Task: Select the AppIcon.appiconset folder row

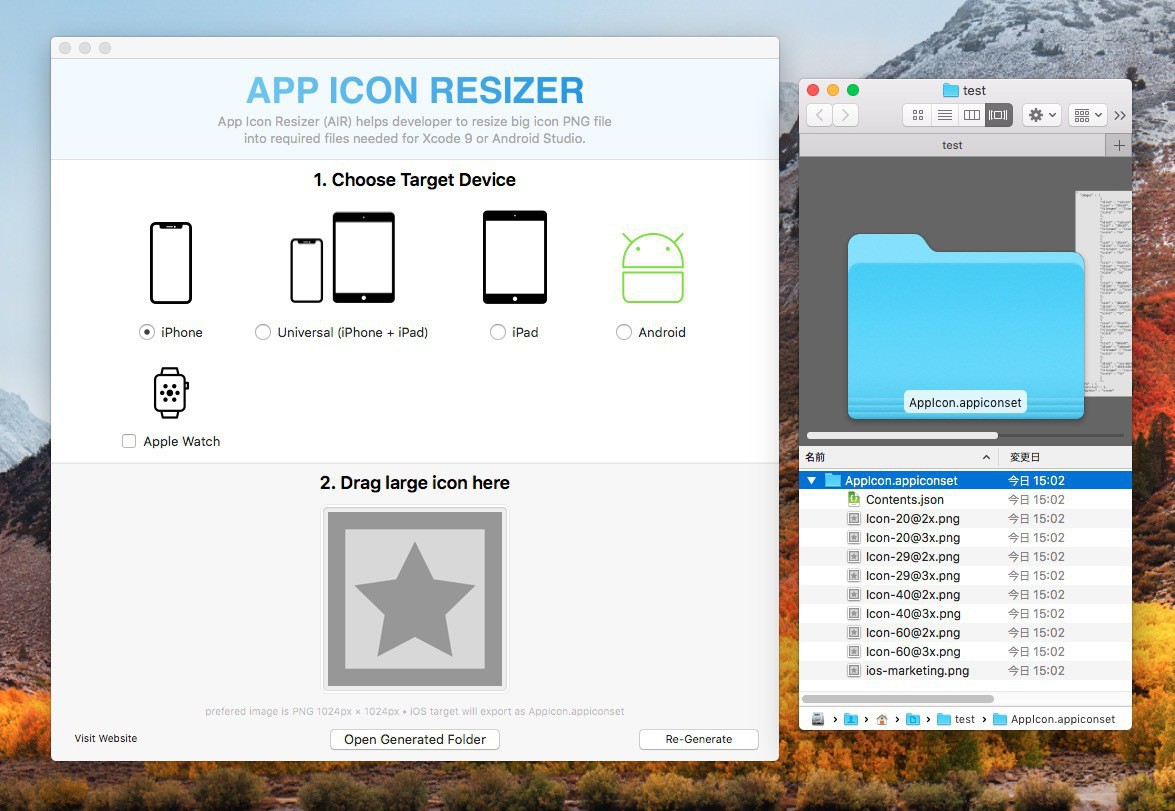Action: 965,480
